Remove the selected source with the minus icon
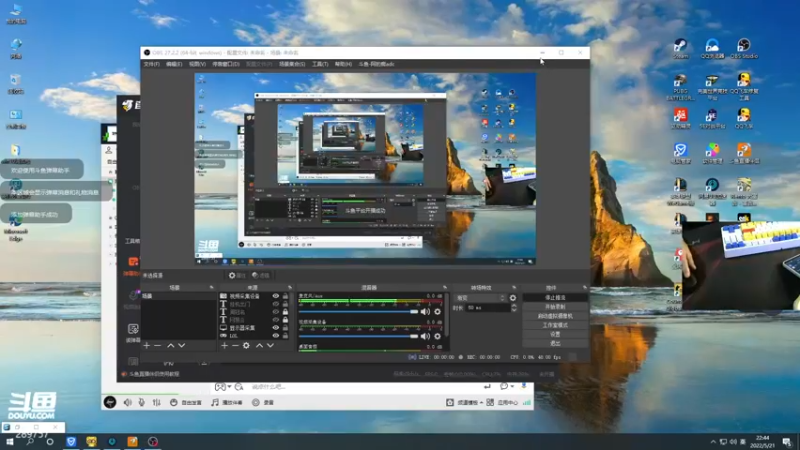 pyautogui.click(x=235, y=345)
